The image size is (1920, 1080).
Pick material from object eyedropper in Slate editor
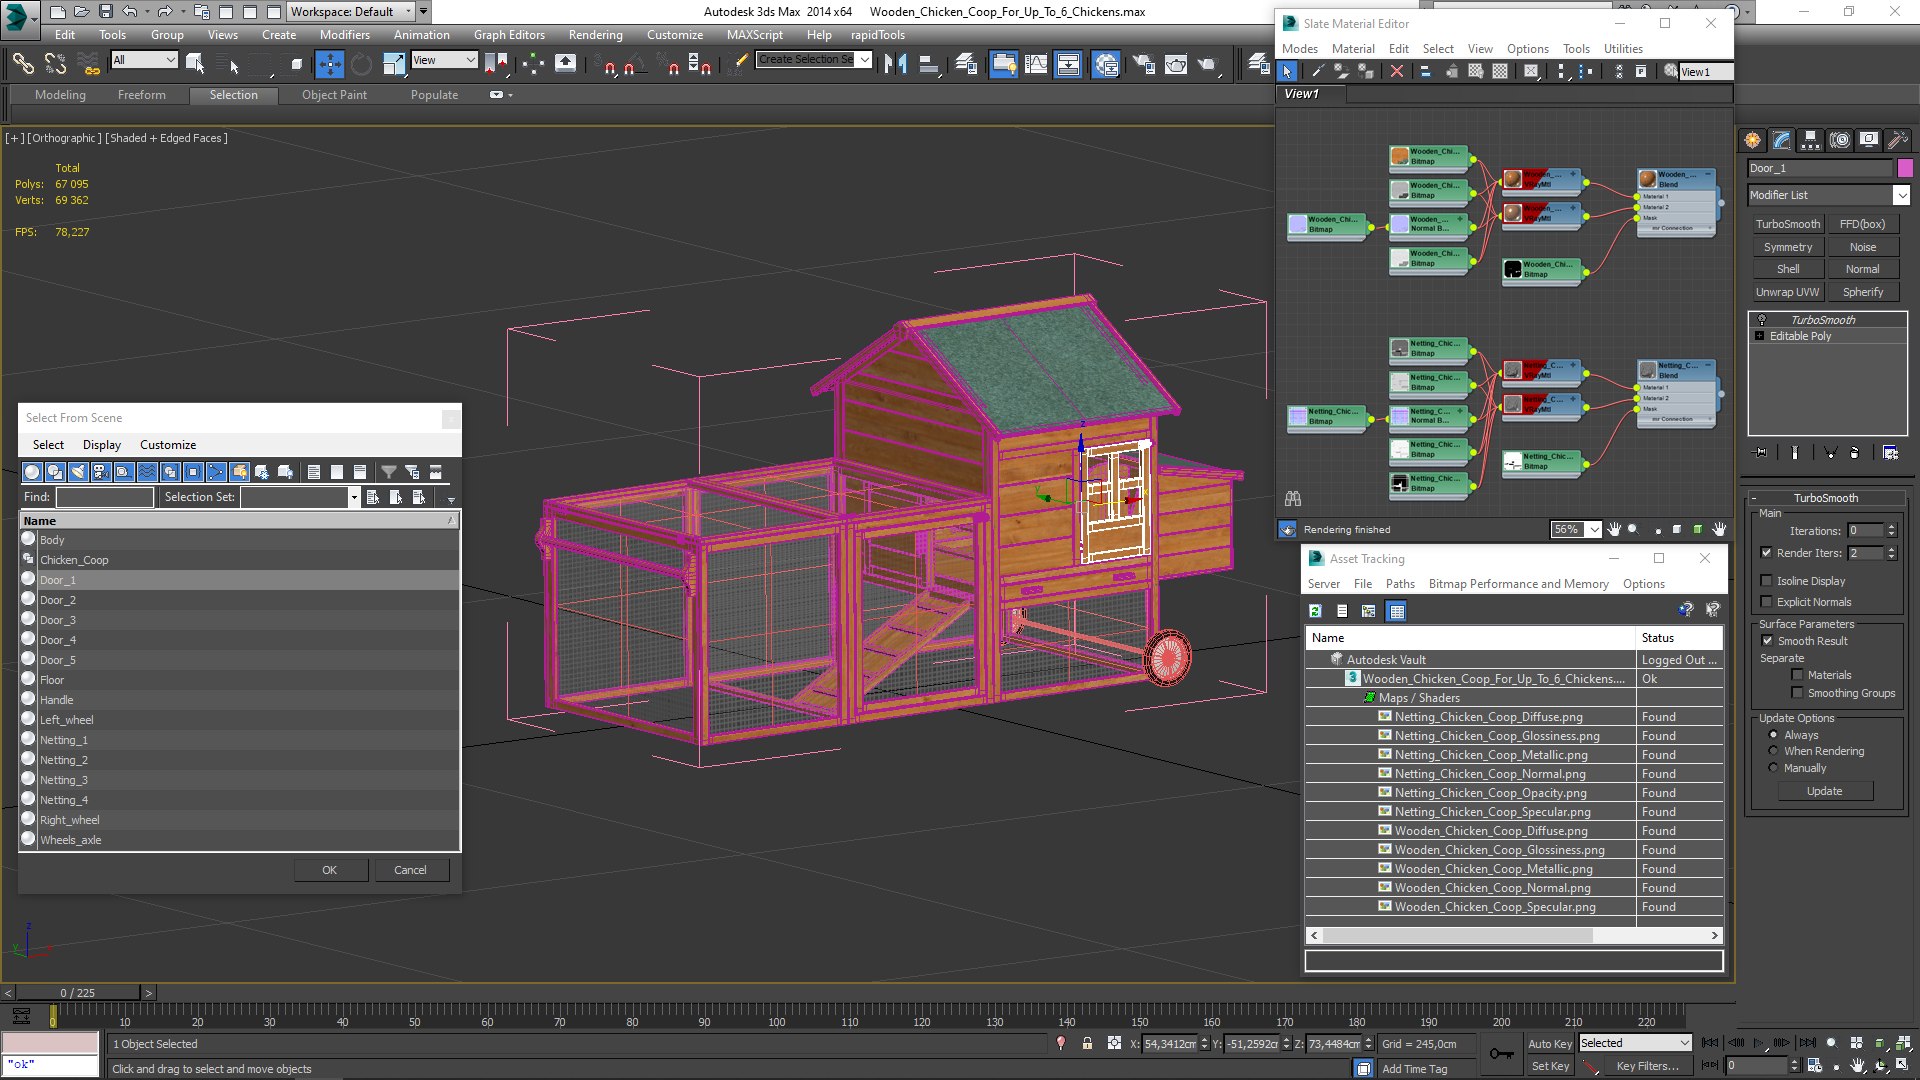1317,71
